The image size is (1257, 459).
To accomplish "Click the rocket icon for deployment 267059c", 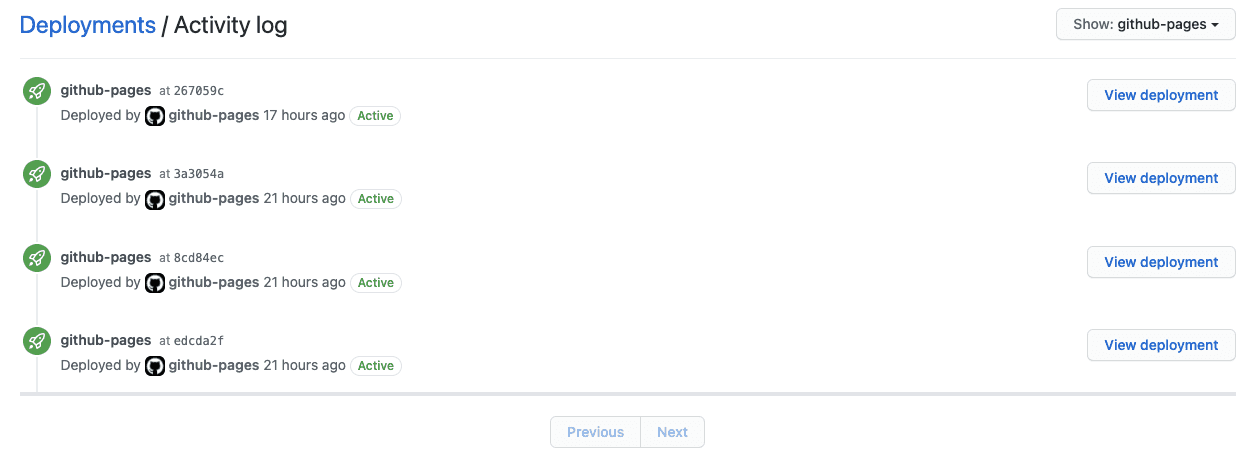I will 37,91.
